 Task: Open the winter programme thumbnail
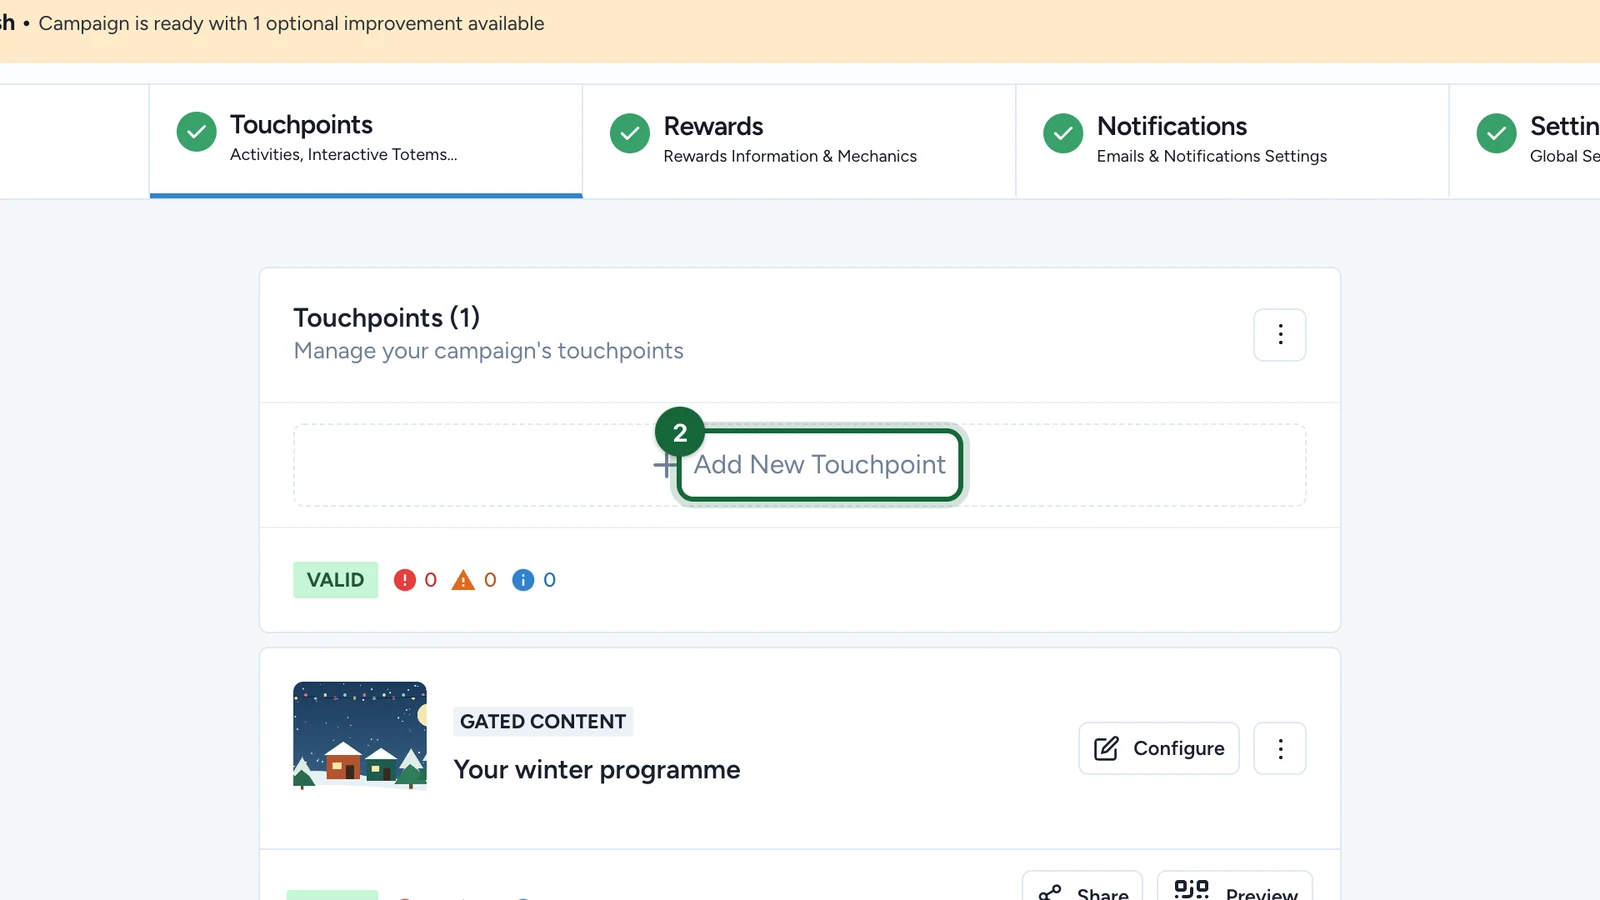(x=360, y=736)
